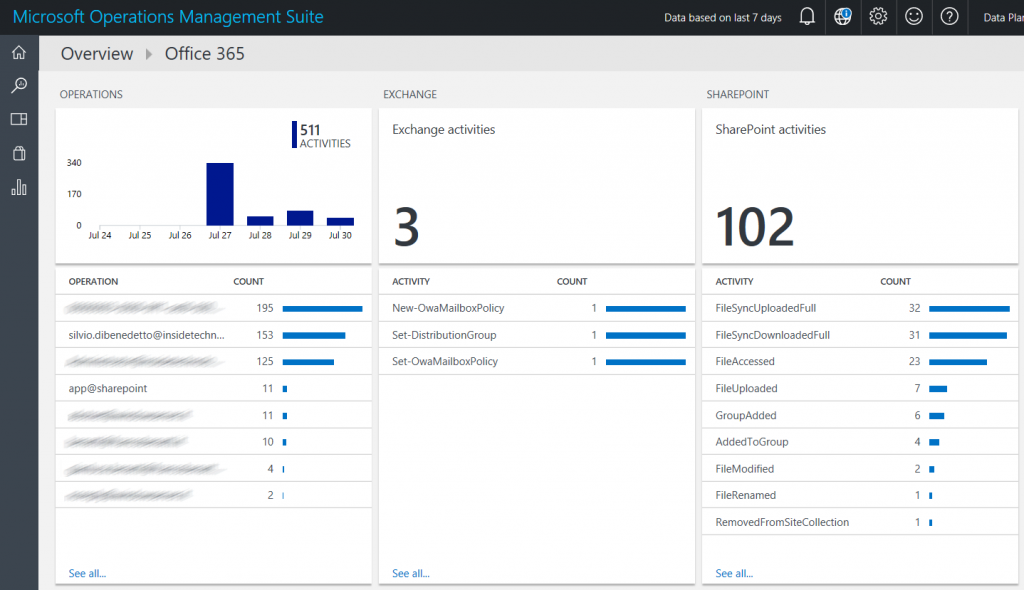Click the Activity header in the Exchange list

tap(411, 282)
